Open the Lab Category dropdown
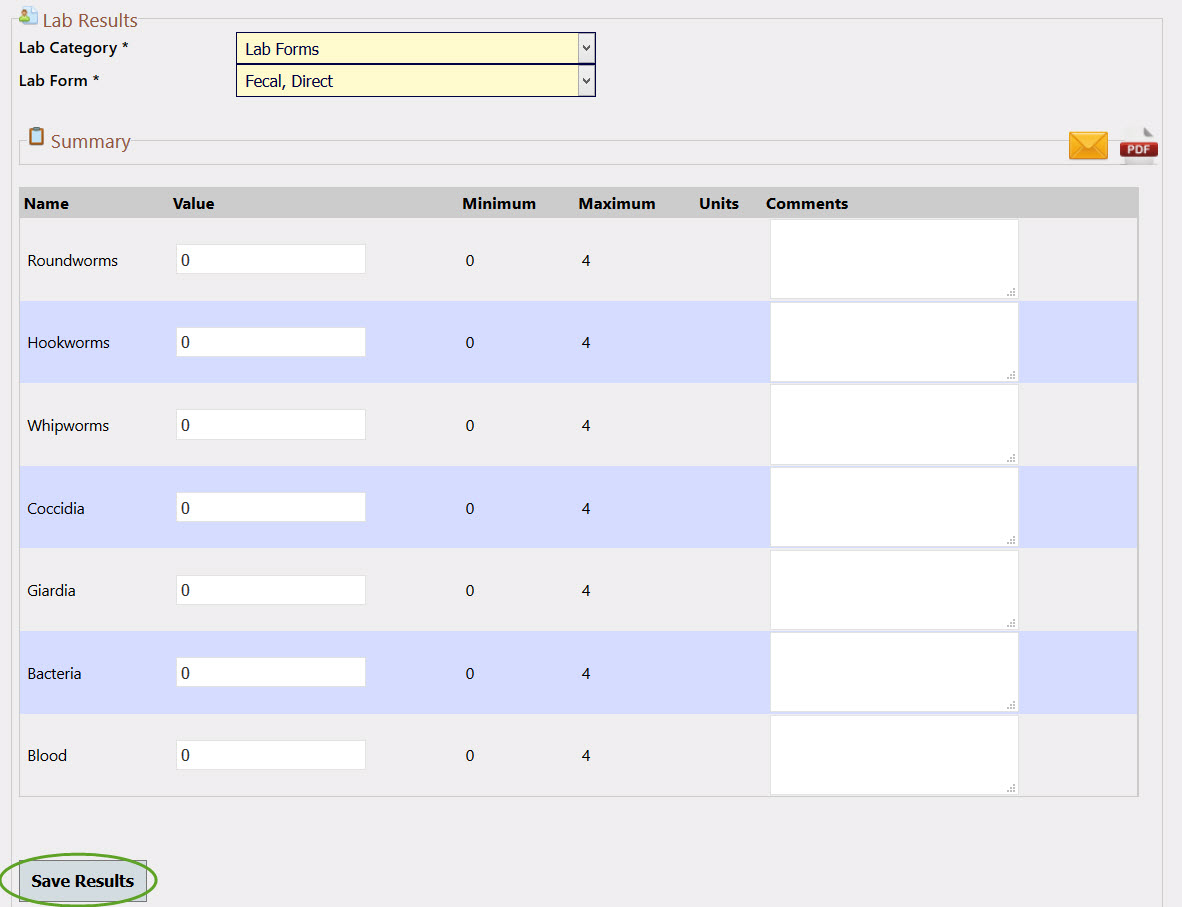The width and height of the screenshot is (1182, 907). 415,48
